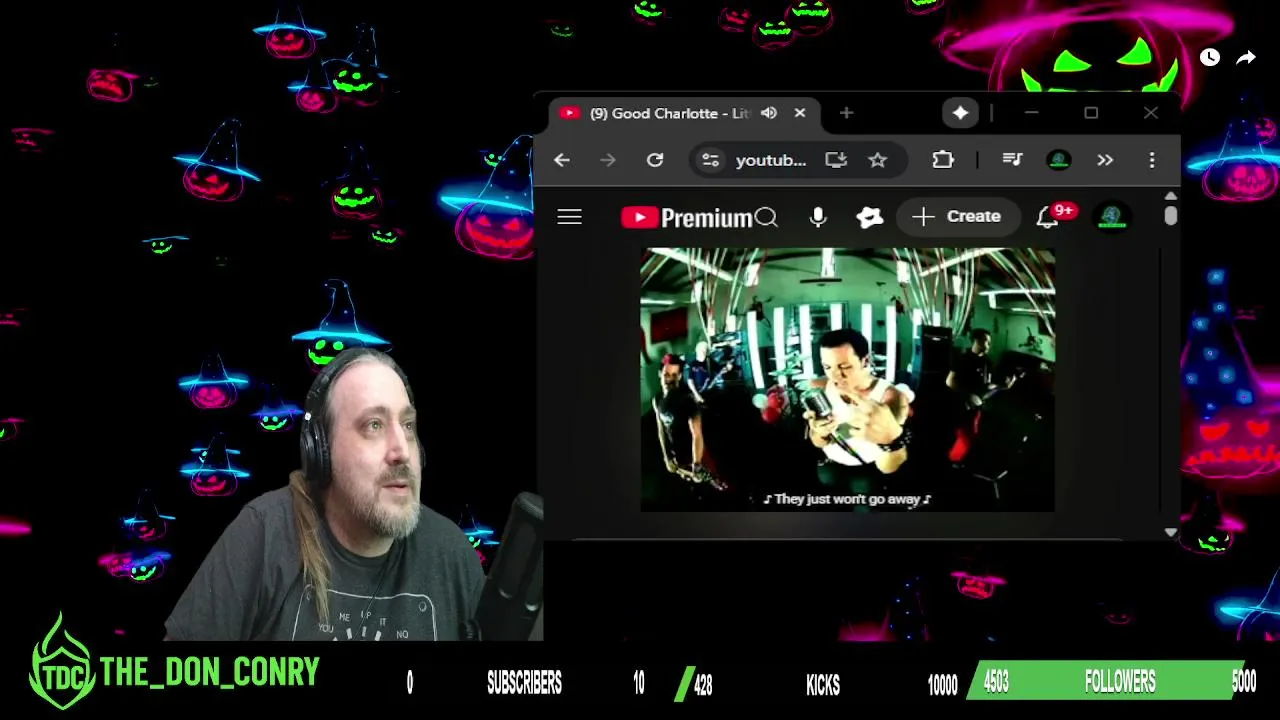Viewport: 1280px width, 720px height.
Task: Open YouTube notifications bell
Action: tap(1047, 217)
